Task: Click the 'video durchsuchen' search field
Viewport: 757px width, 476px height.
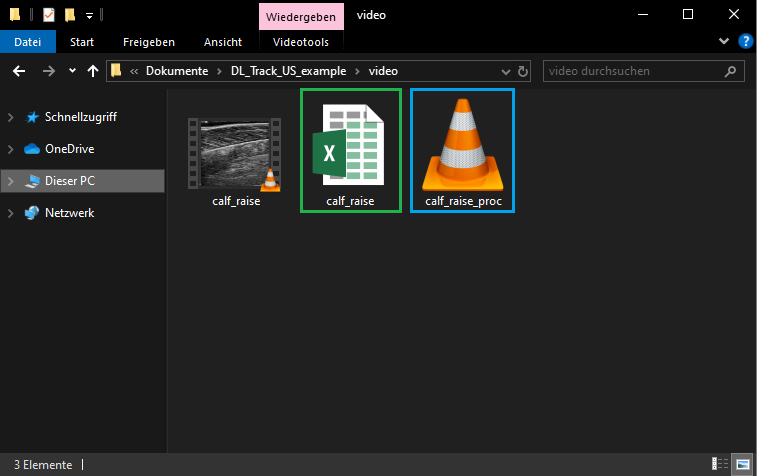Action: click(635, 71)
